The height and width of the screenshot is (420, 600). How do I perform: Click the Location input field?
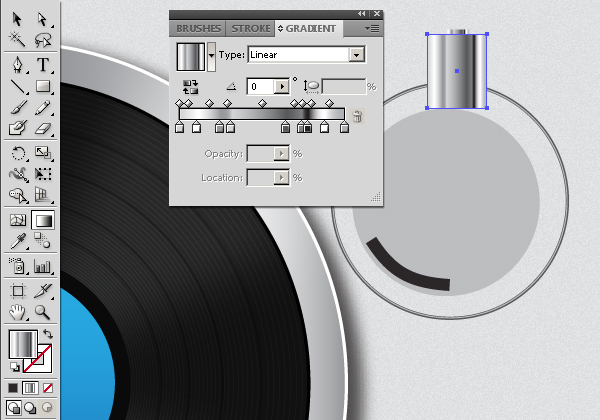coord(261,177)
